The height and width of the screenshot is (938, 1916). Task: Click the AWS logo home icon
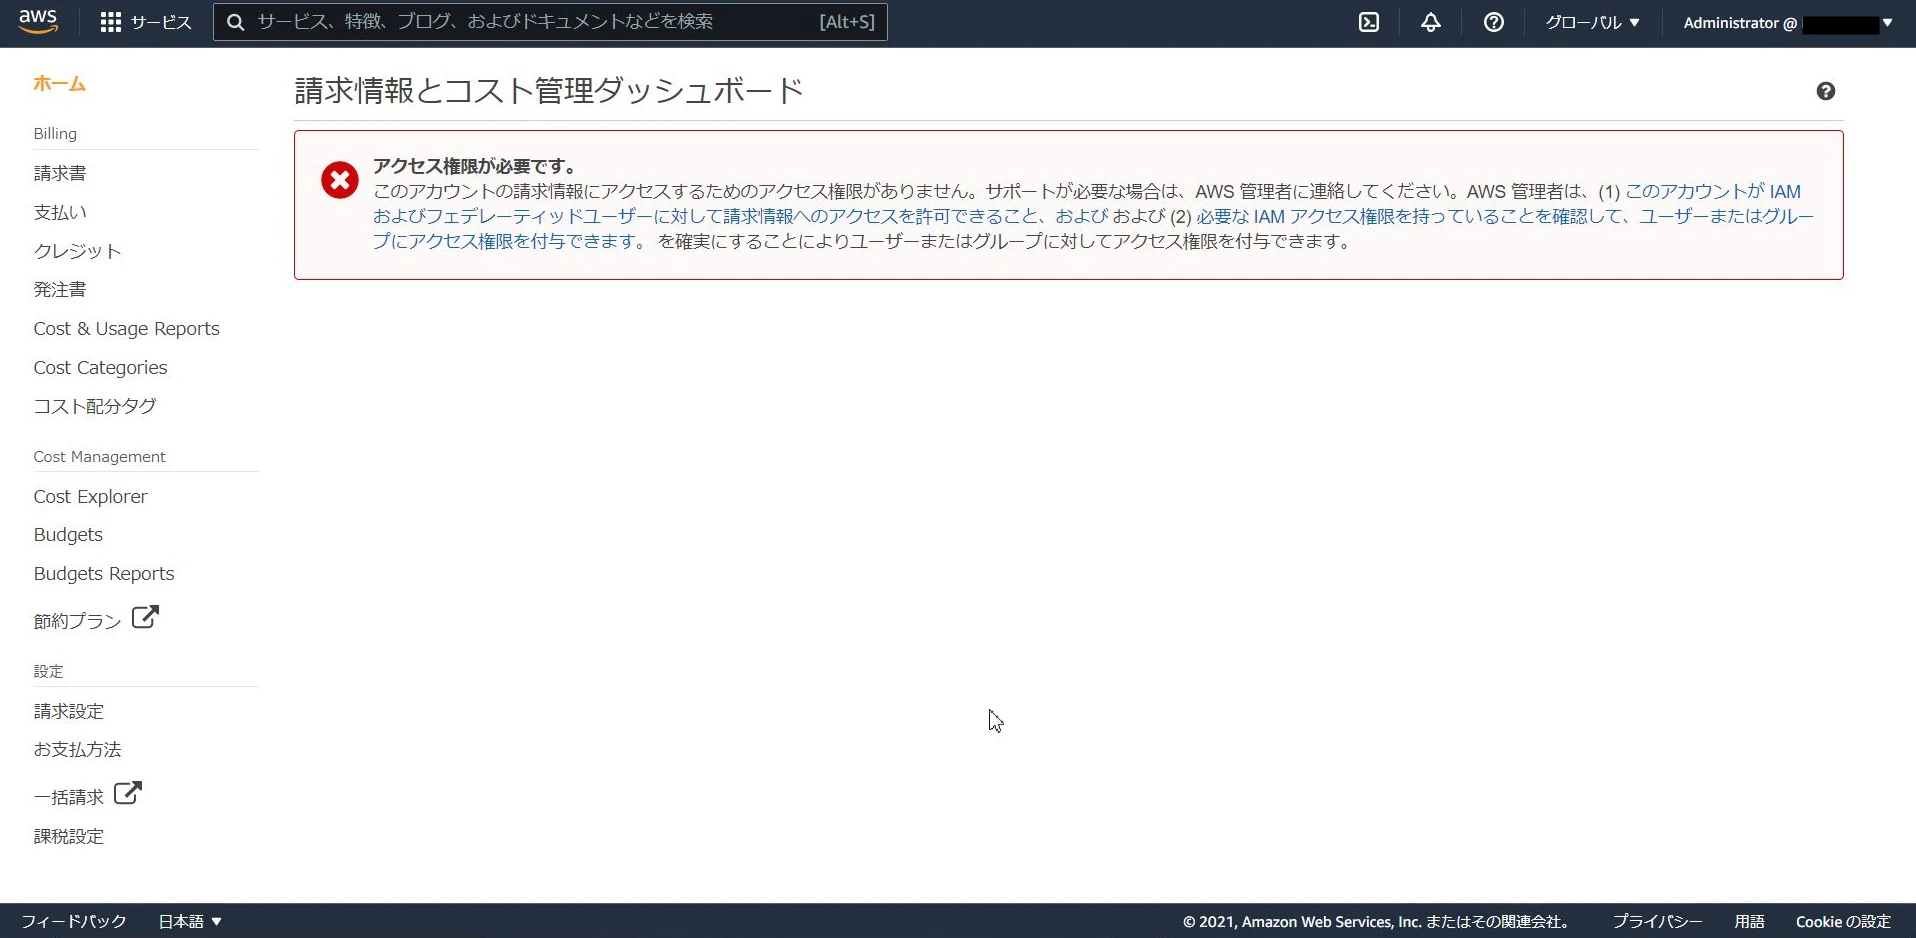pyautogui.click(x=38, y=22)
